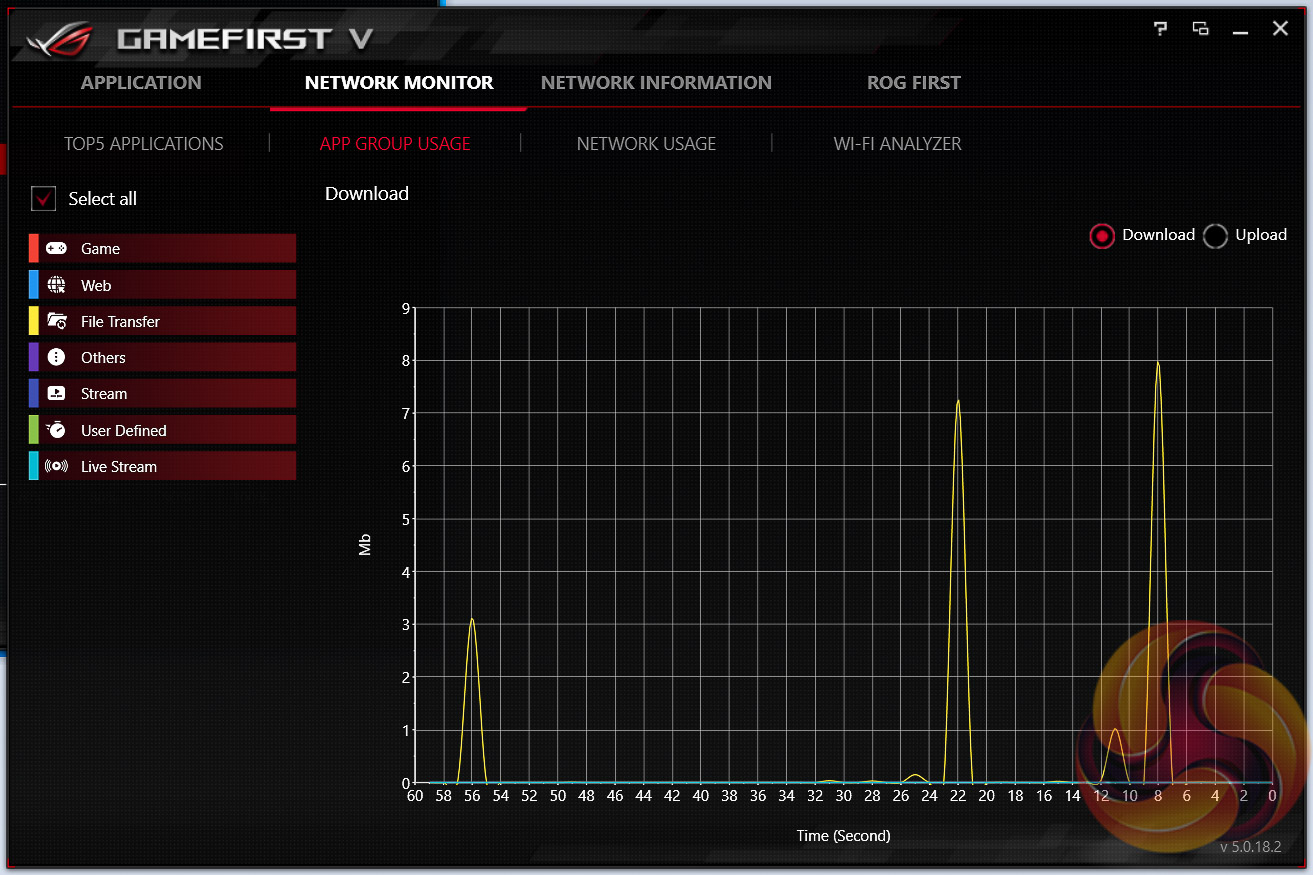This screenshot has width=1313, height=875.
Task: Select the APP GROUP USAGE sub-tab
Action: pyautogui.click(x=395, y=144)
